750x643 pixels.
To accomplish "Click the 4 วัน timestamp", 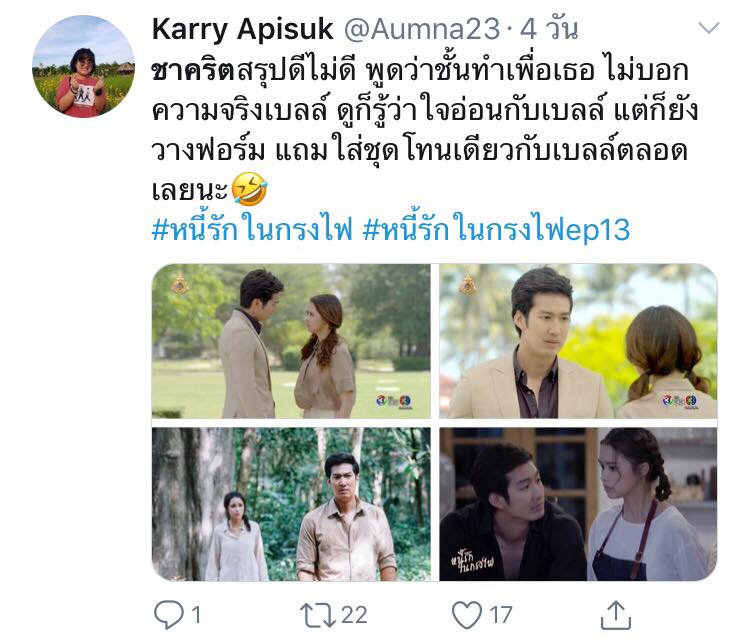I will coord(549,30).
